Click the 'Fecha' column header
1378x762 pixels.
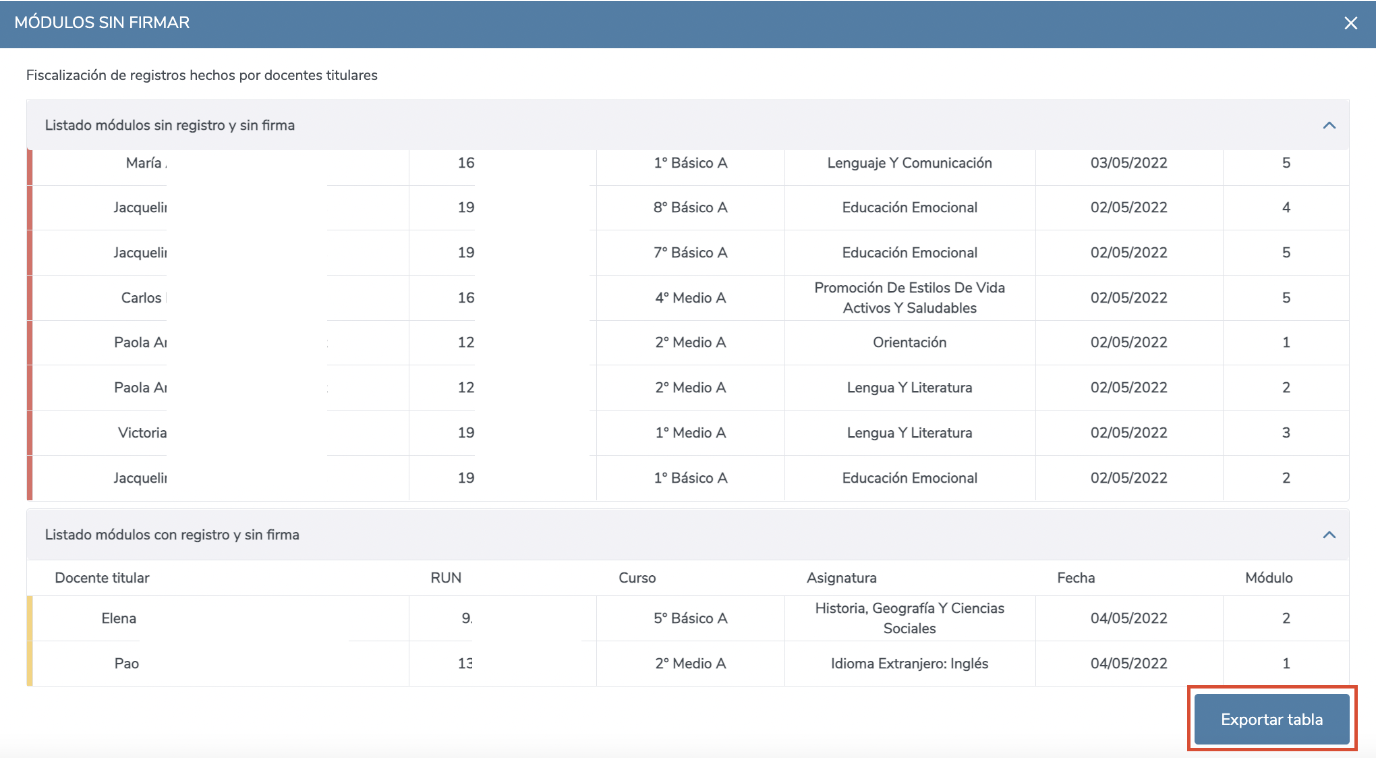pos(1076,578)
